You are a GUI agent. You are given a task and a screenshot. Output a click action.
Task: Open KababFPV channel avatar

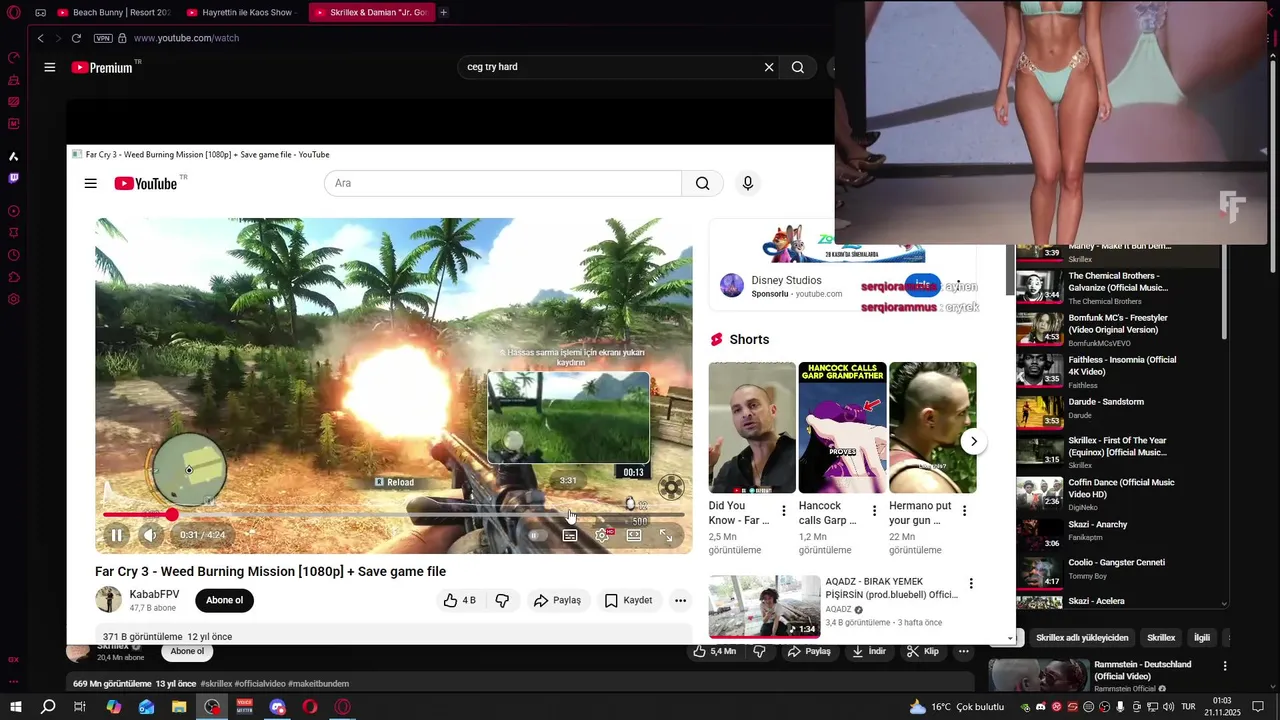pos(108,600)
